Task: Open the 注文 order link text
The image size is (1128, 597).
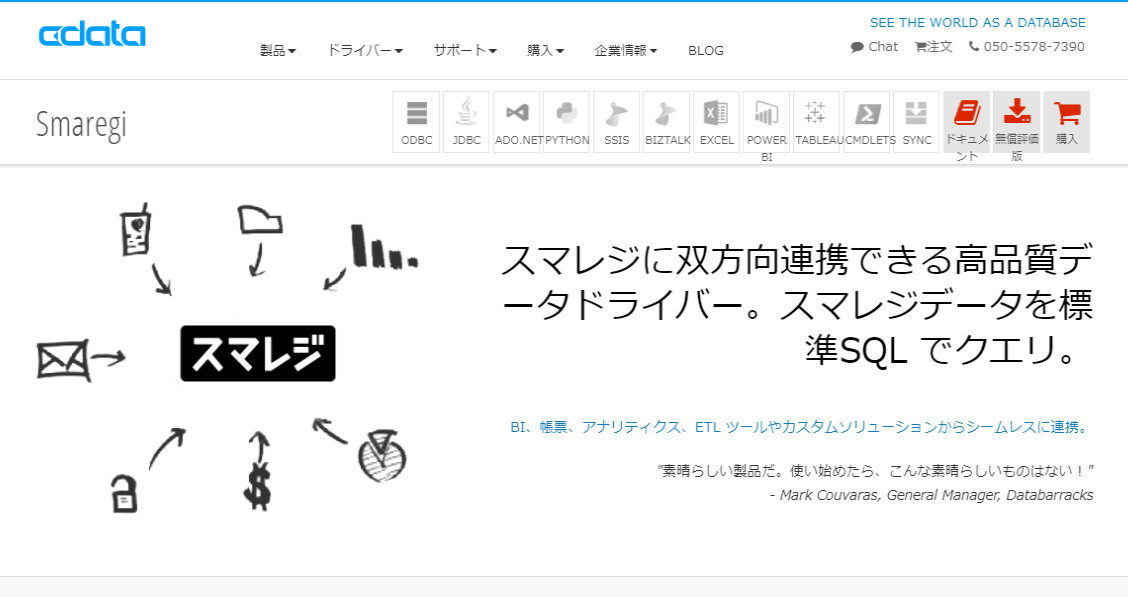Action: [940, 47]
